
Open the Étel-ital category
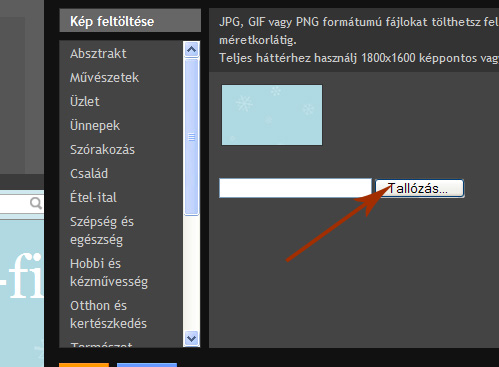pyautogui.click(x=93, y=197)
